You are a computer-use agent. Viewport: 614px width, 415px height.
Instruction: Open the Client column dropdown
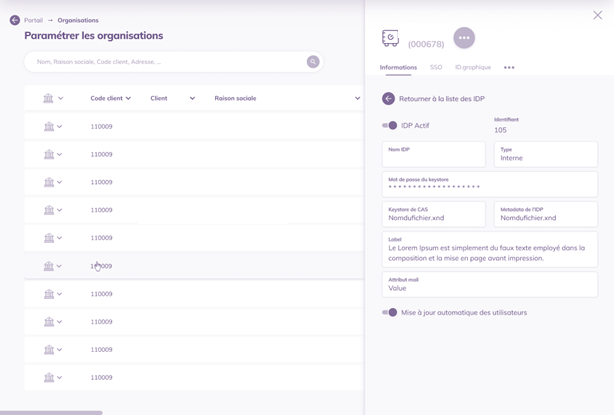click(192, 99)
